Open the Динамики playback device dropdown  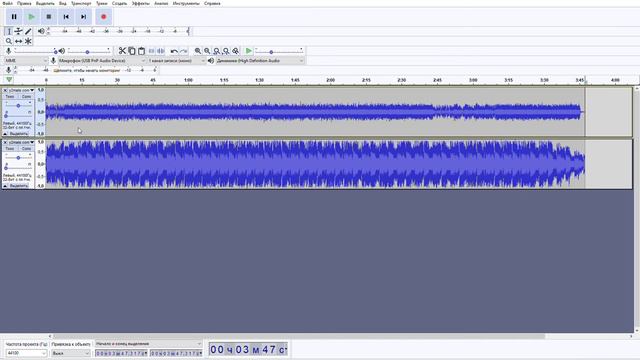click(260, 60)
